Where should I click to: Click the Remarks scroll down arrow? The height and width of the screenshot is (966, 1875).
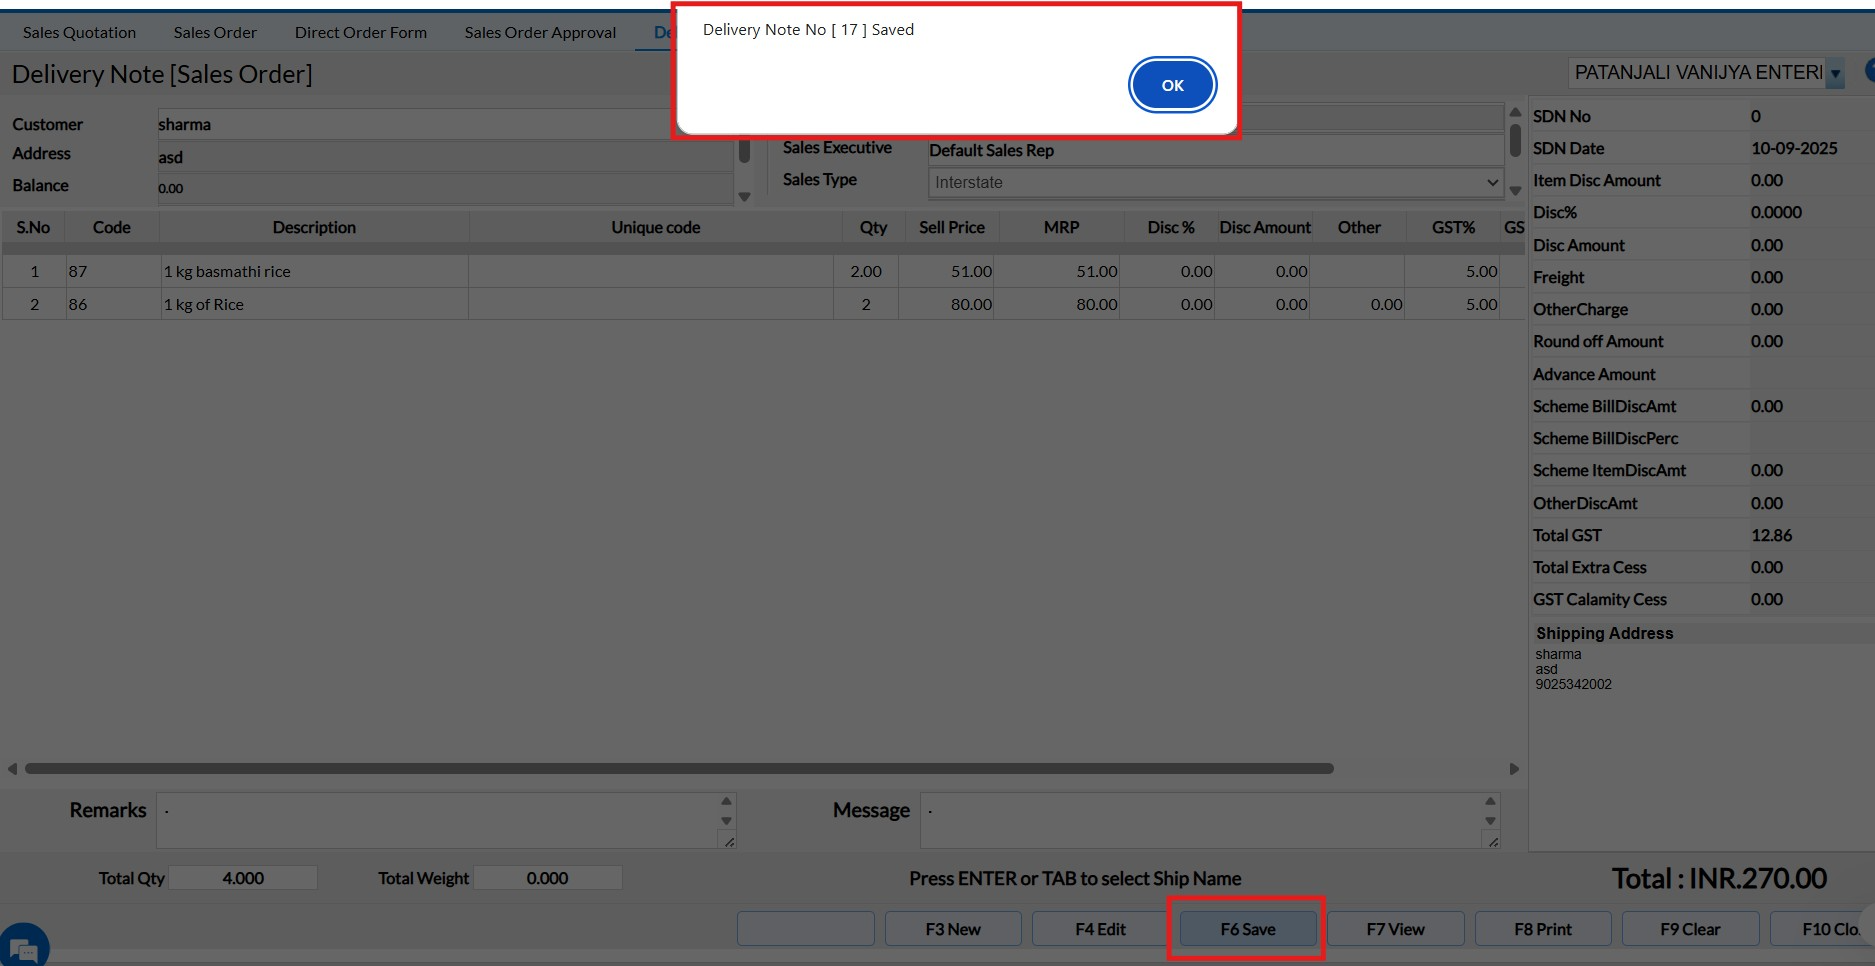pos(727,821)
